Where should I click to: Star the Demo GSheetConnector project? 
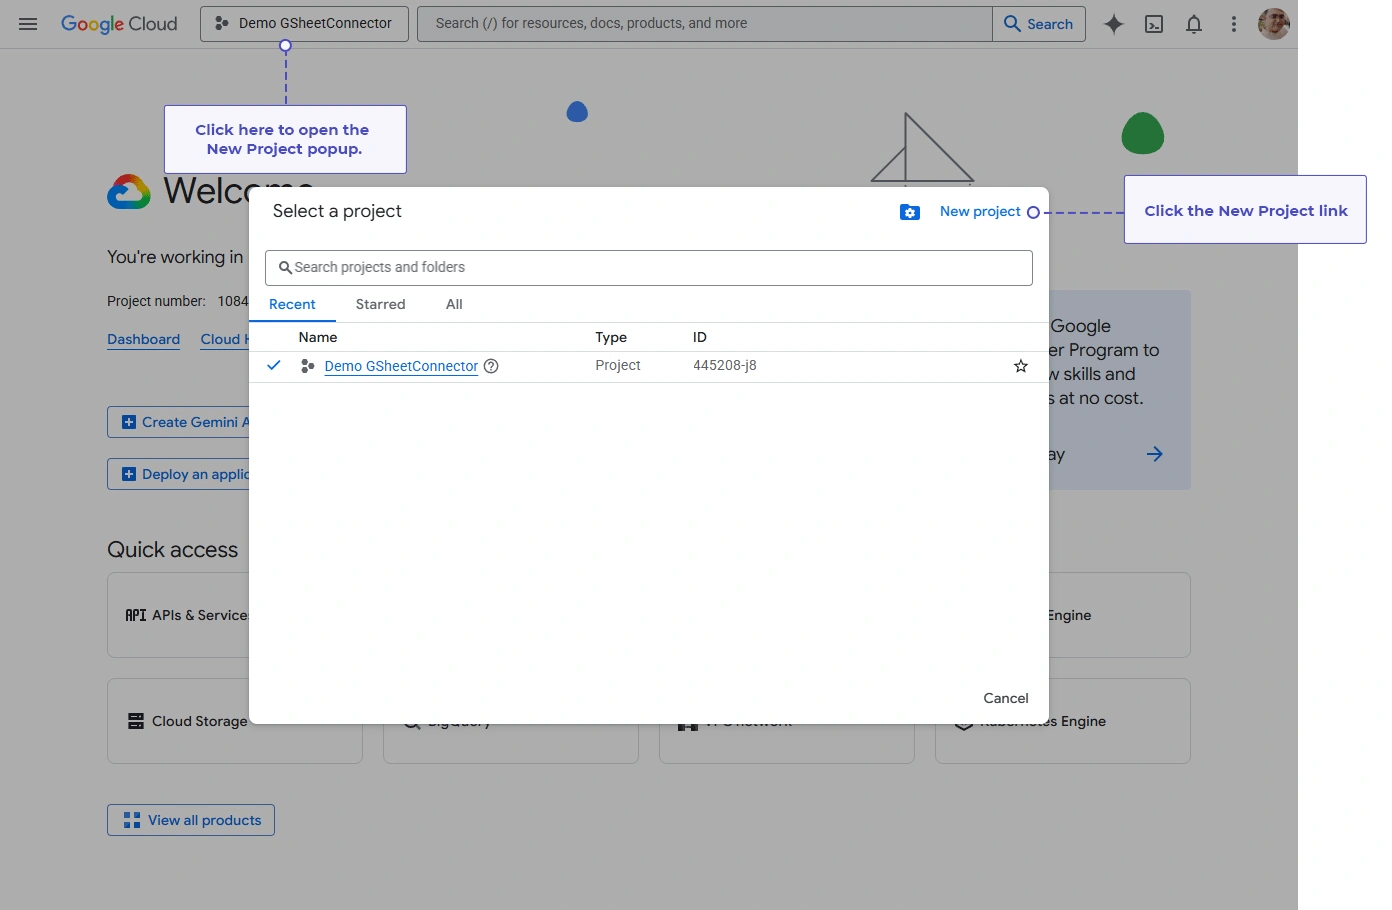[1021, 366]
